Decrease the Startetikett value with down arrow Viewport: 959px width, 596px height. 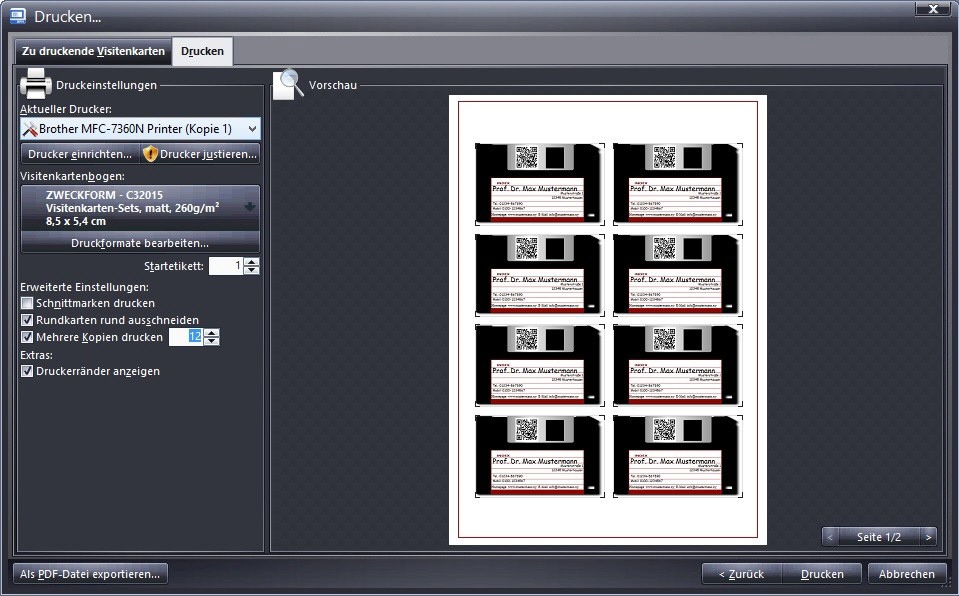252,270
